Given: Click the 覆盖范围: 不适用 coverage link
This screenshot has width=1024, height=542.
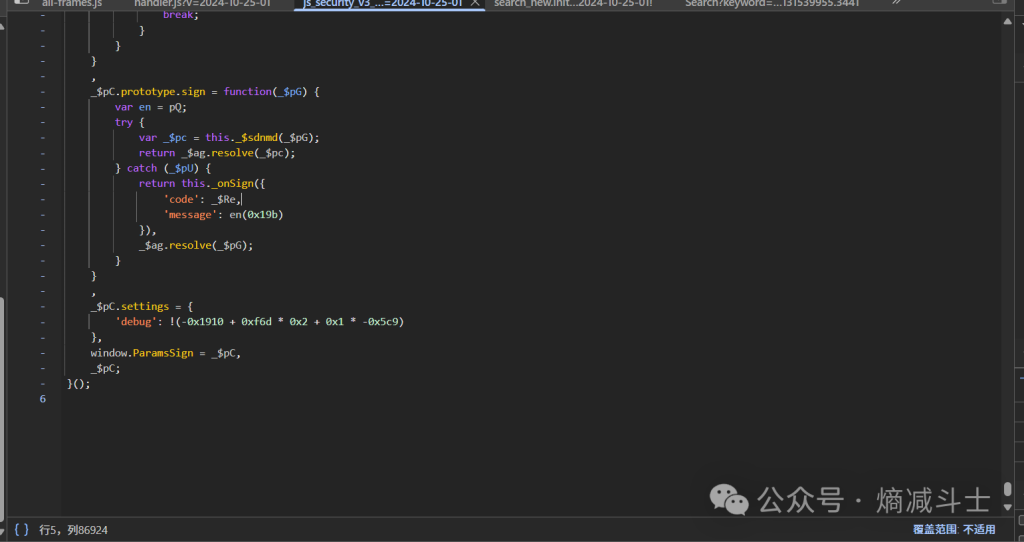Looking at the screenshot, I should tap(954, 529).
